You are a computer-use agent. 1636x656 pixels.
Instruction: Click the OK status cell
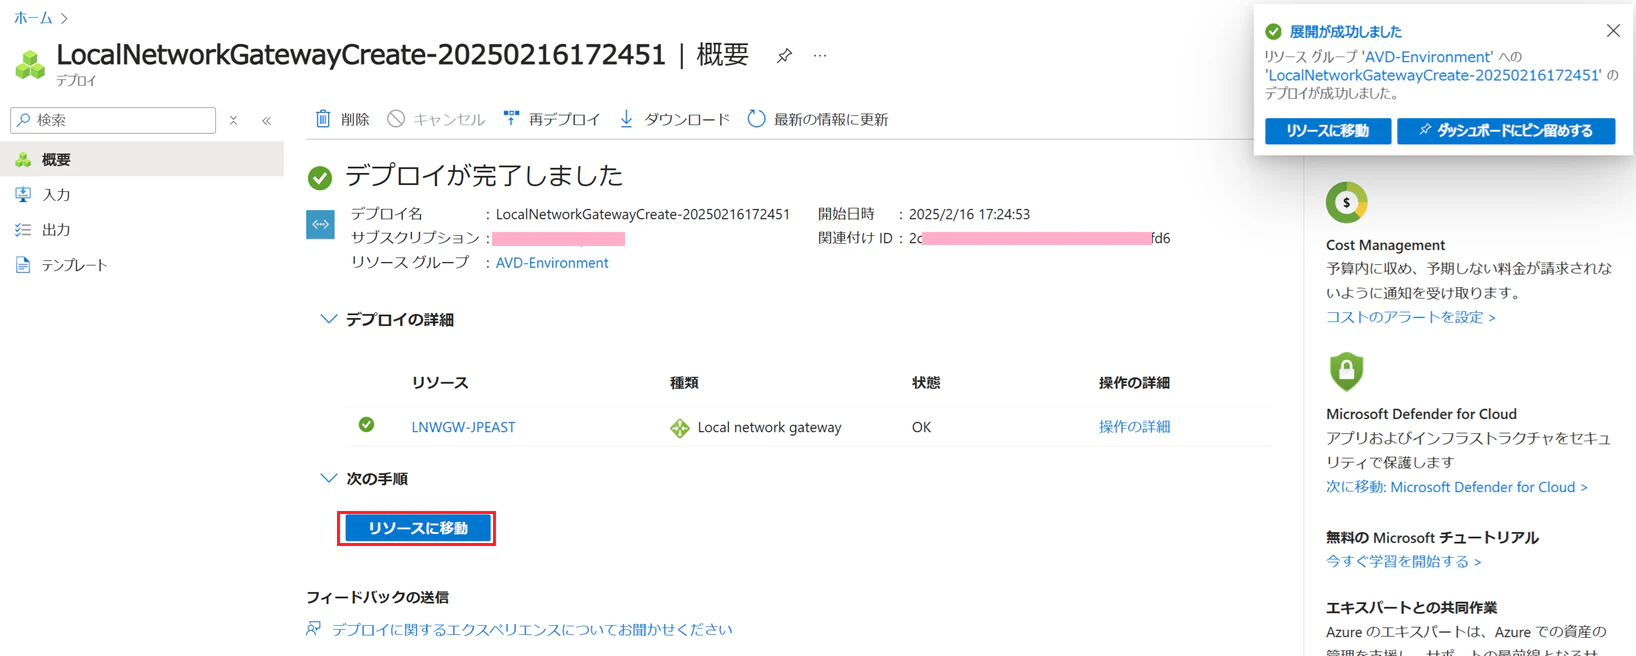921,427
